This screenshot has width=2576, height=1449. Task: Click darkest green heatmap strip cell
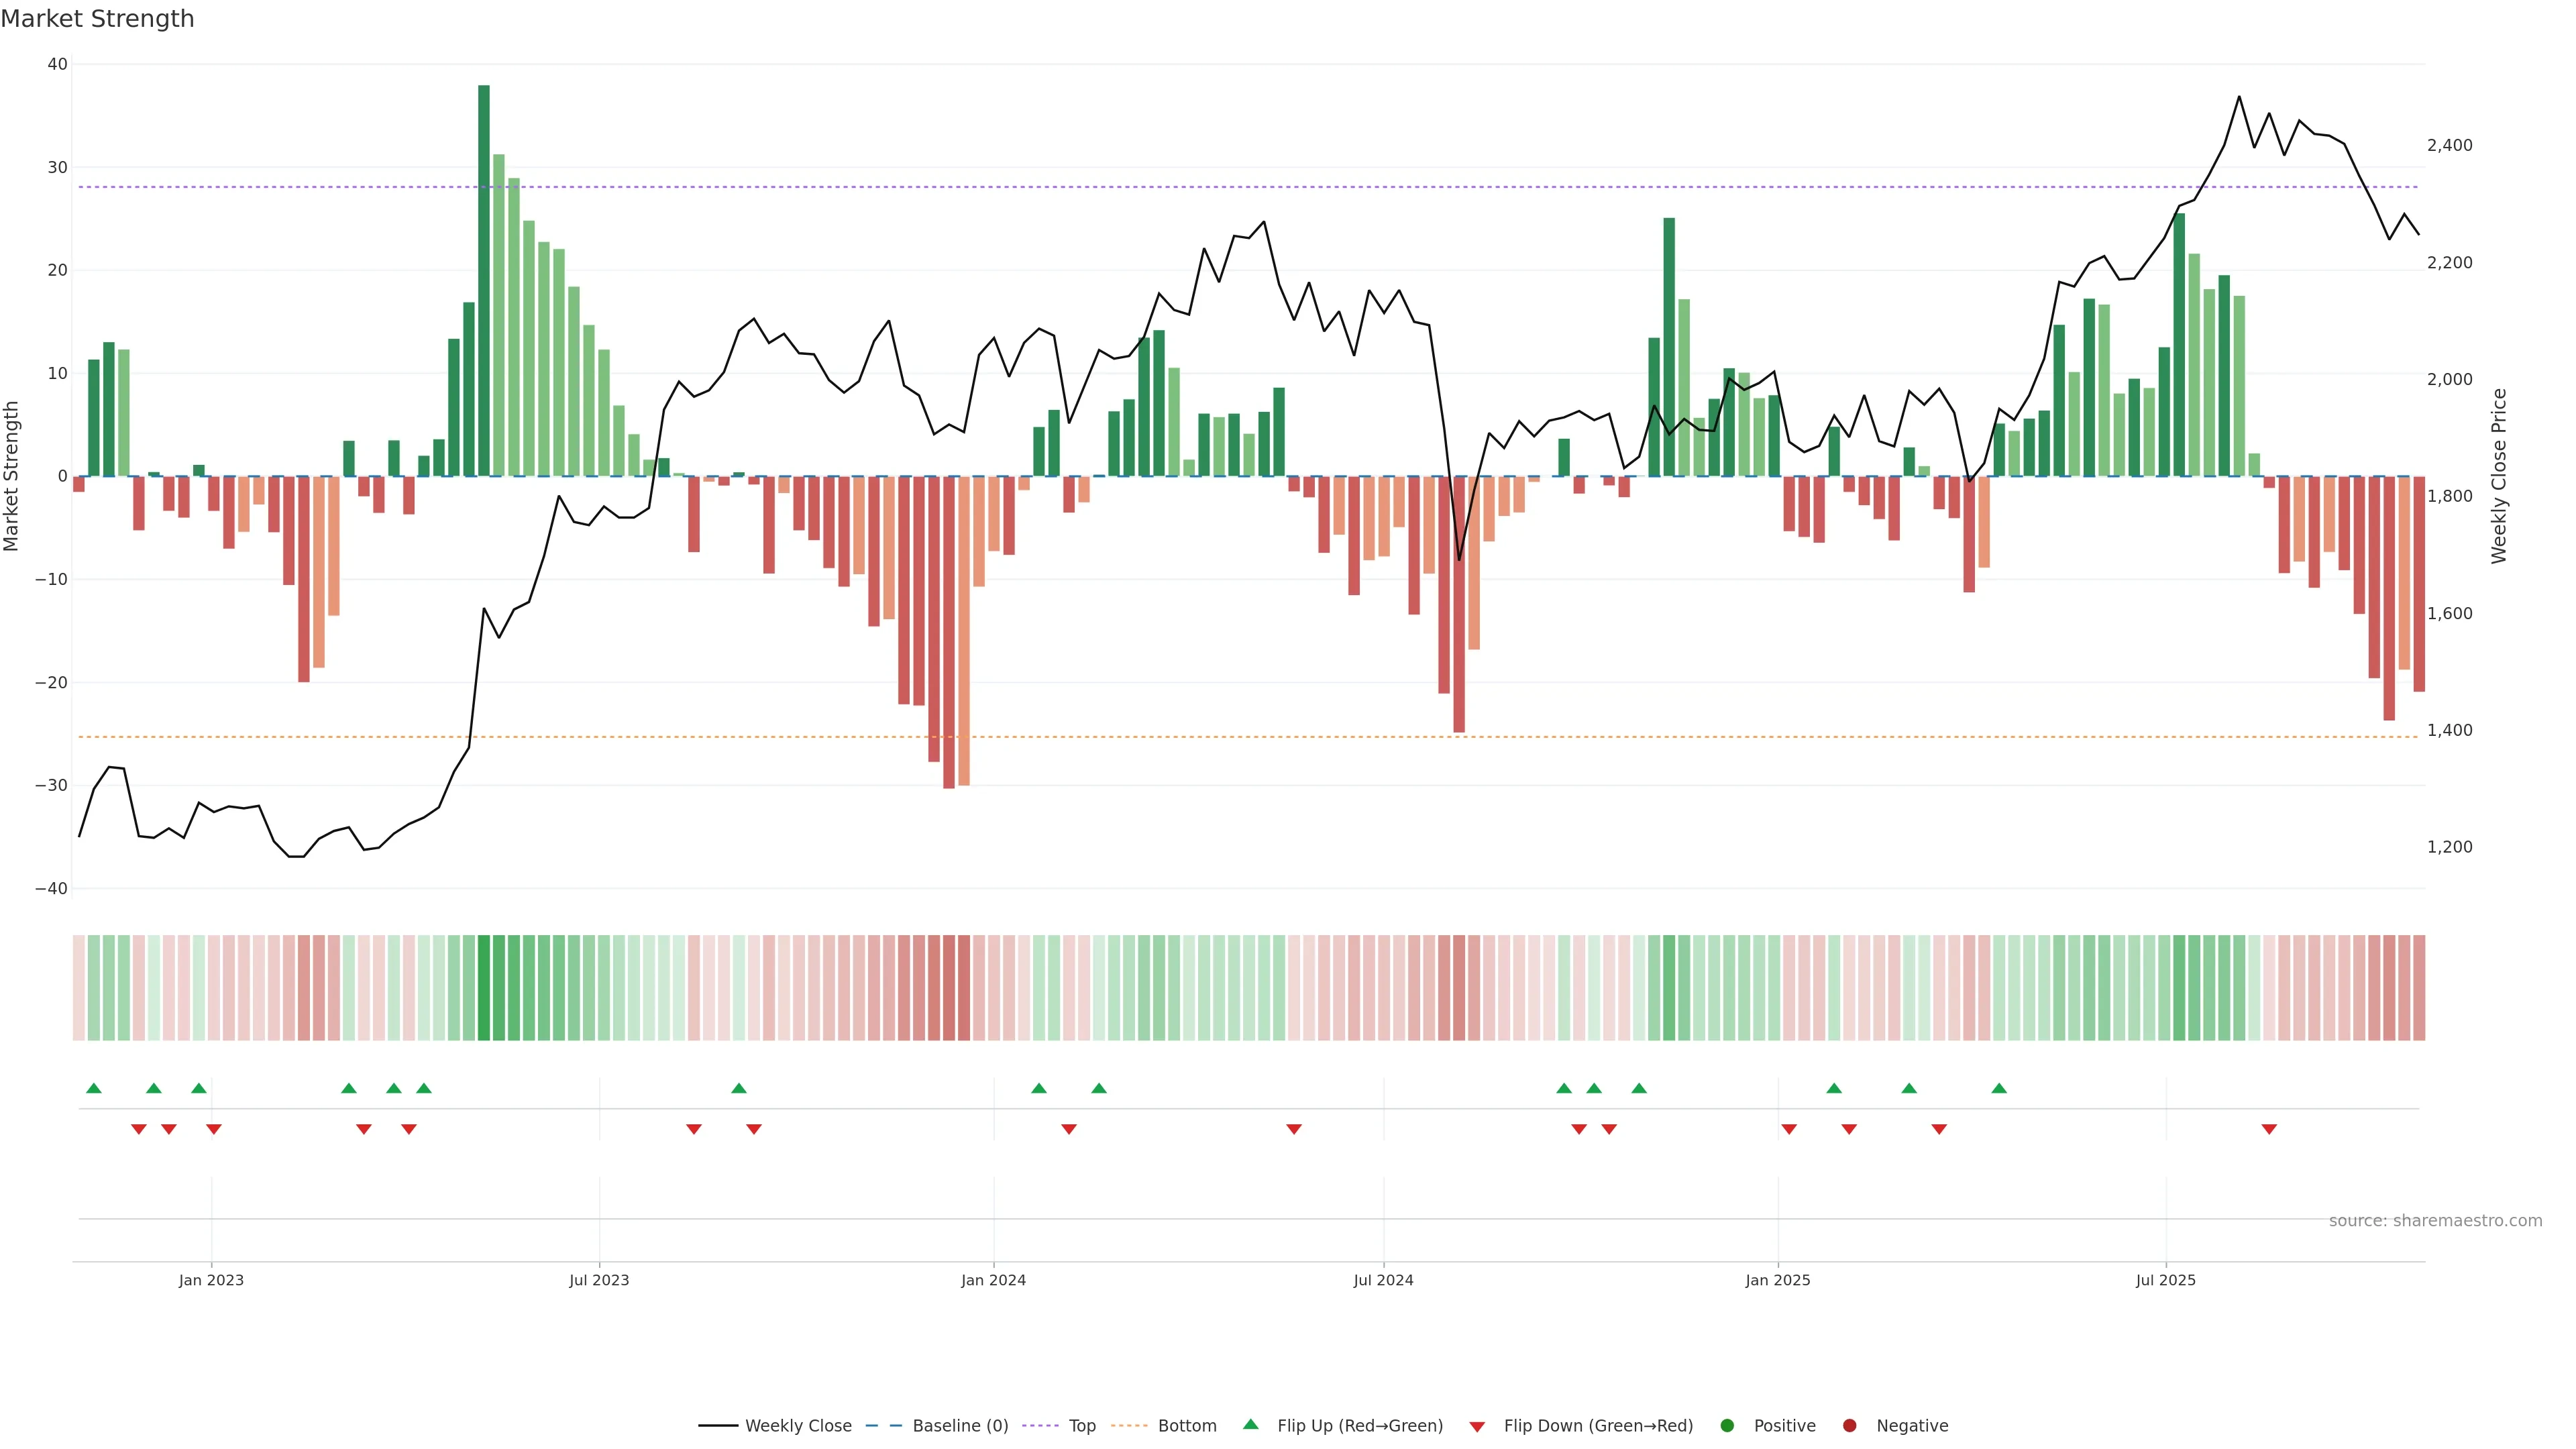click(x=484, y=987)
